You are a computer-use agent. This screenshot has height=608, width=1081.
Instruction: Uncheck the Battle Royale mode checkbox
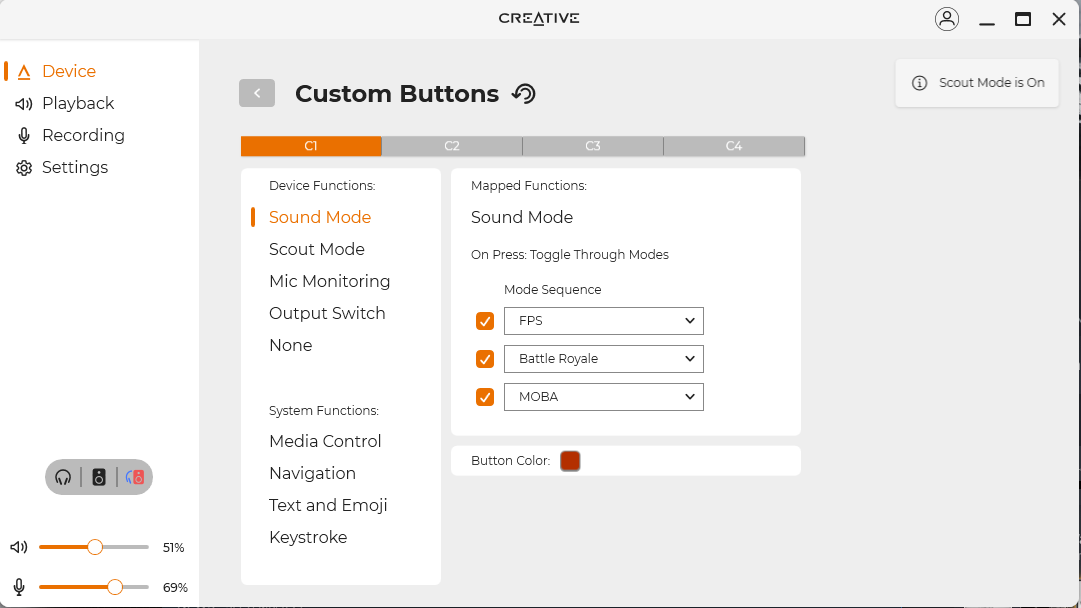(x=485, y=359)
